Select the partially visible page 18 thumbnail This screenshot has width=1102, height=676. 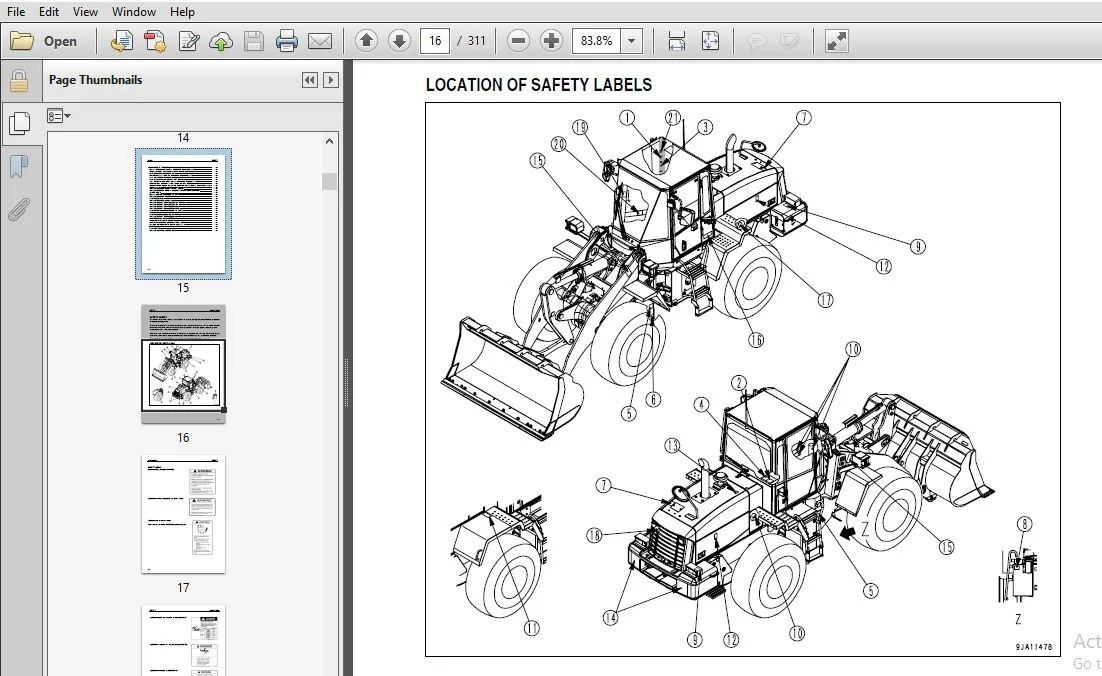click(183, 639)
